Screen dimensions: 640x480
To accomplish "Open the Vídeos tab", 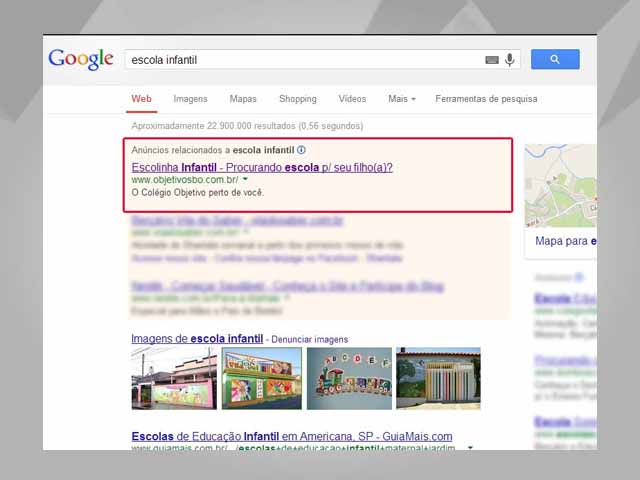I will [352, 99].
